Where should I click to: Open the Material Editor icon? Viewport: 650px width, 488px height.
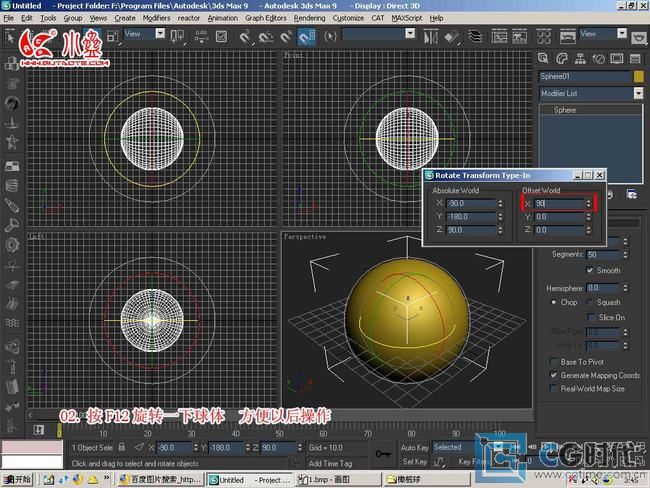pos(543,37)
